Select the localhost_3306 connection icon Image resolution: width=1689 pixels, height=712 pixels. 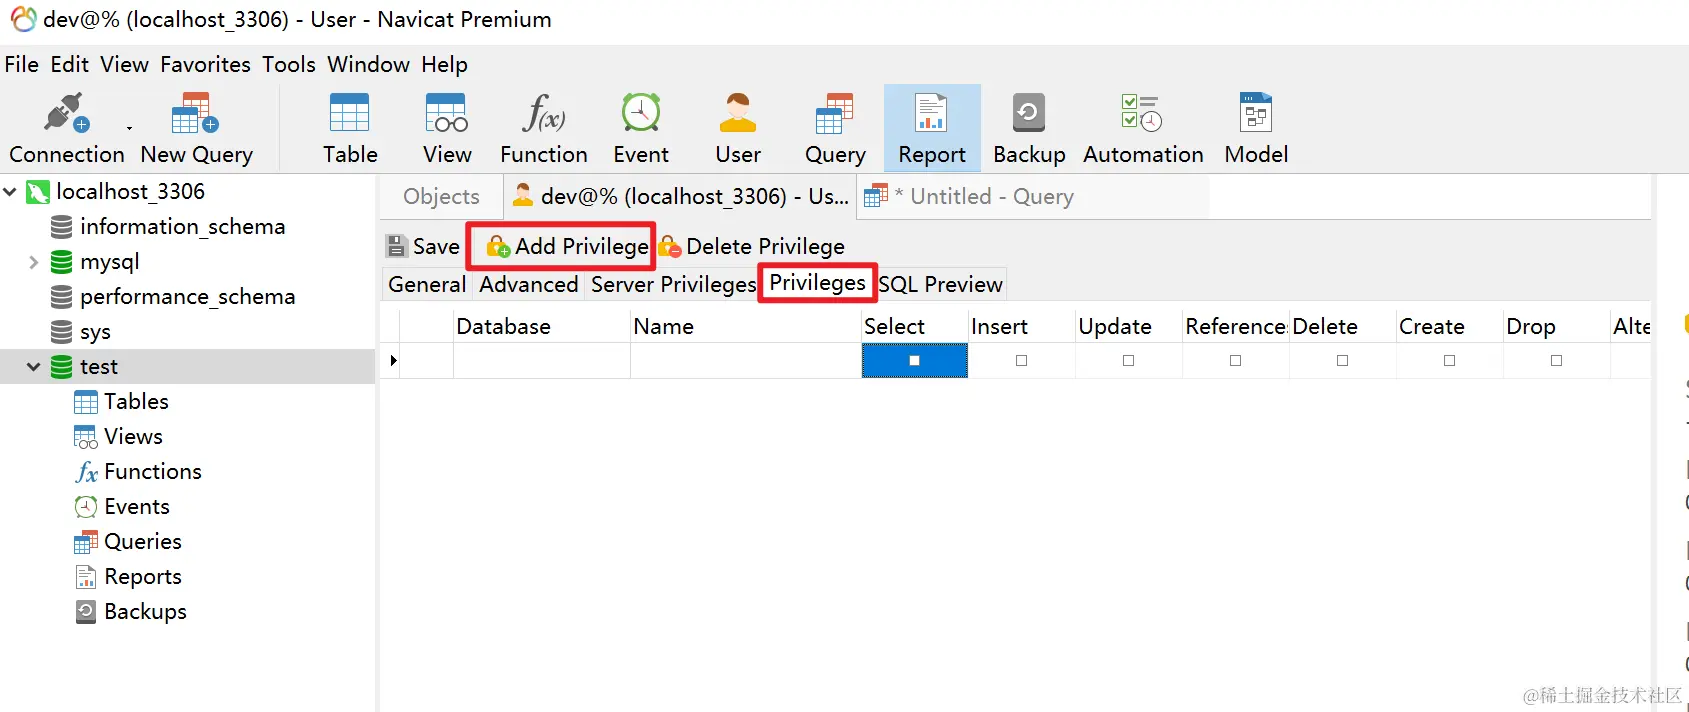pos(38,191)
